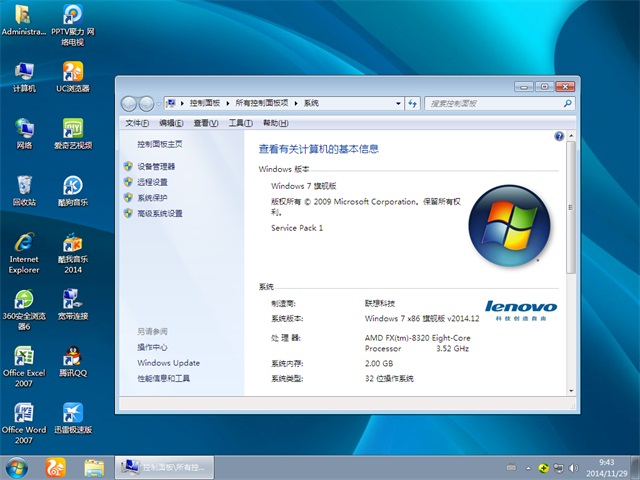
Task: Open the 文件(F) menu
Action: click(x=137, y=123)
